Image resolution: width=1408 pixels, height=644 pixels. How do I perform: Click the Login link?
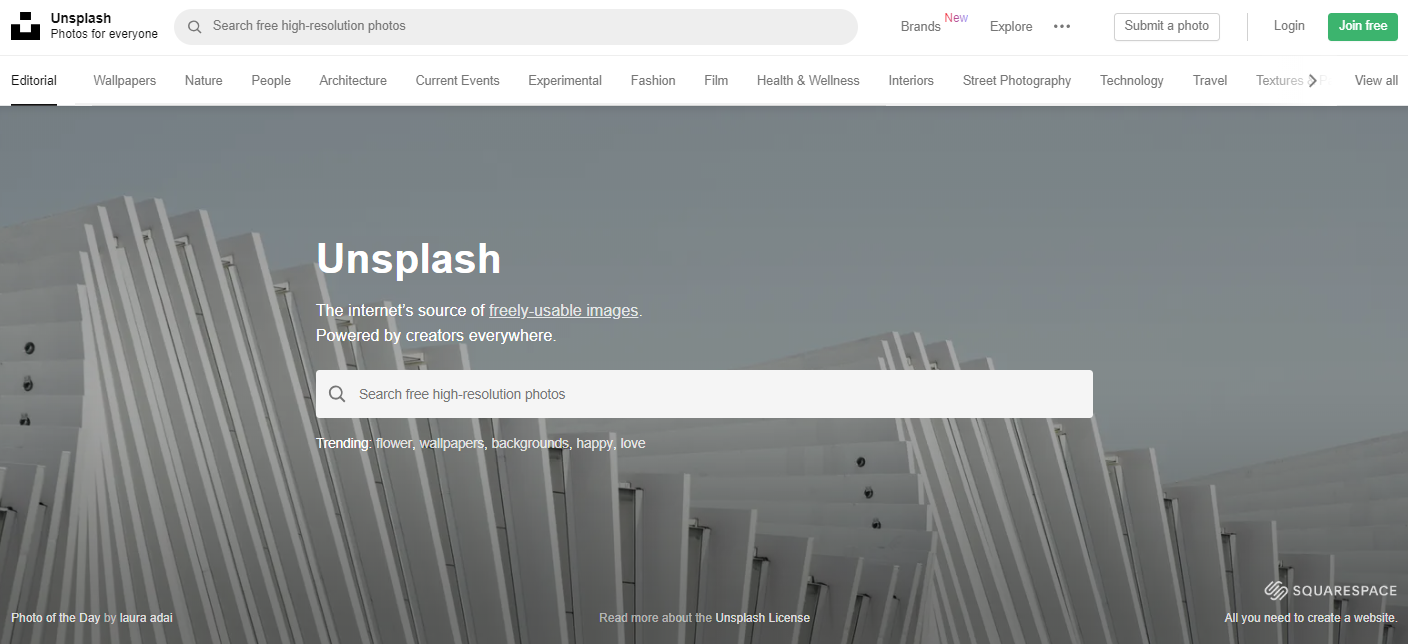1289,26
